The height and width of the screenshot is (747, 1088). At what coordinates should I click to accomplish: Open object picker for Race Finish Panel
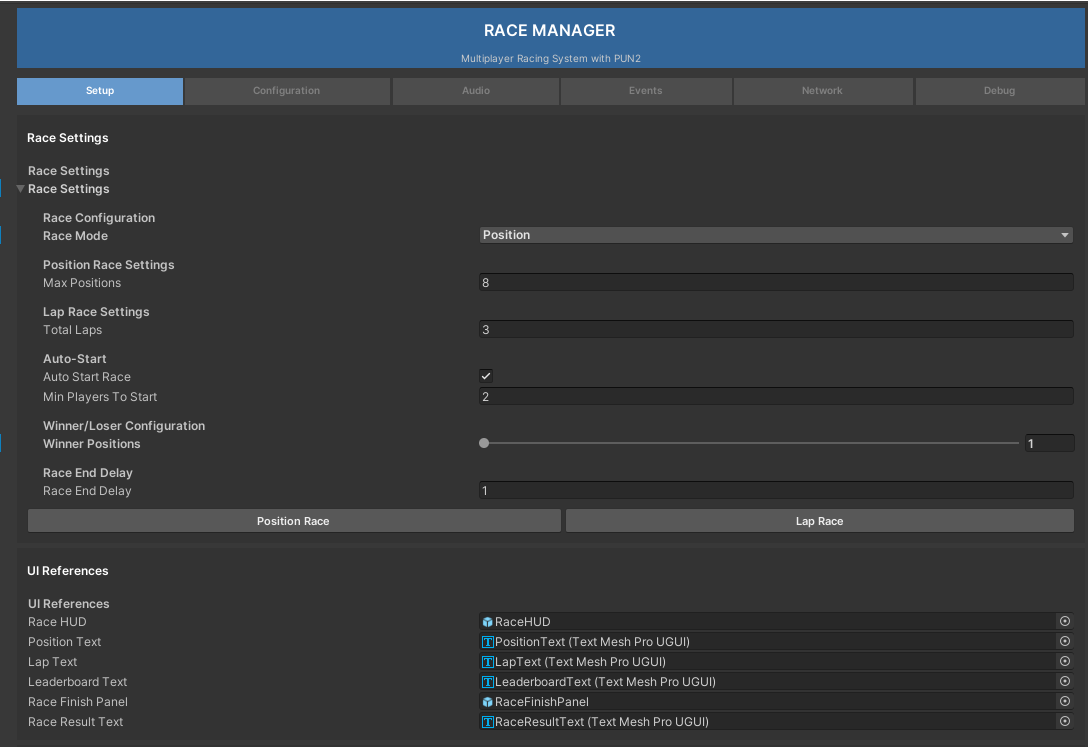1065,702
